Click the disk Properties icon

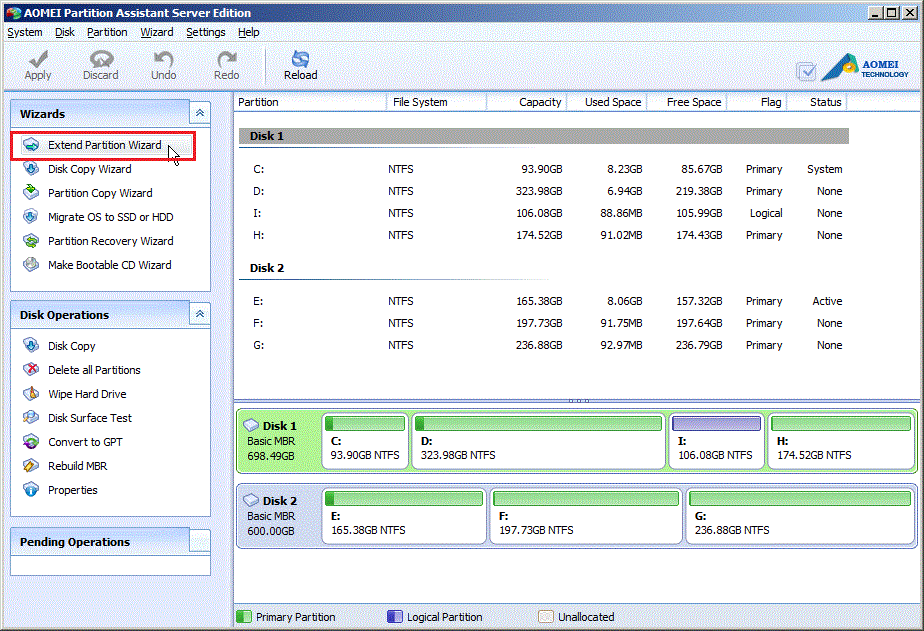pos(31,490)
